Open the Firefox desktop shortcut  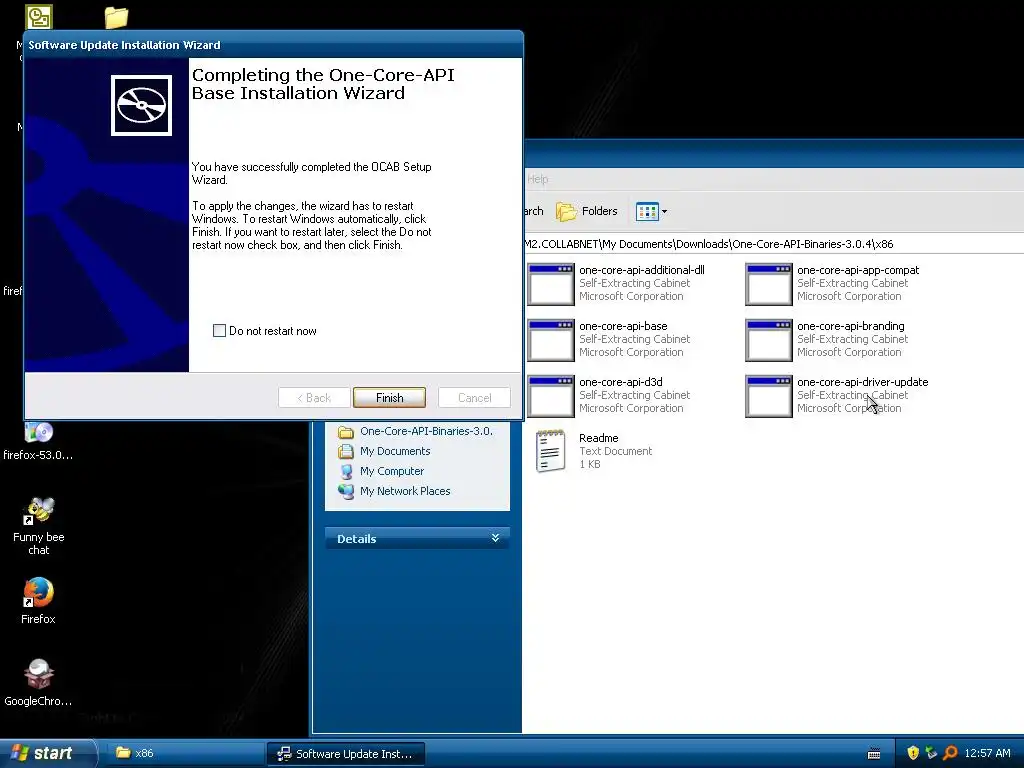click(39, 601)
